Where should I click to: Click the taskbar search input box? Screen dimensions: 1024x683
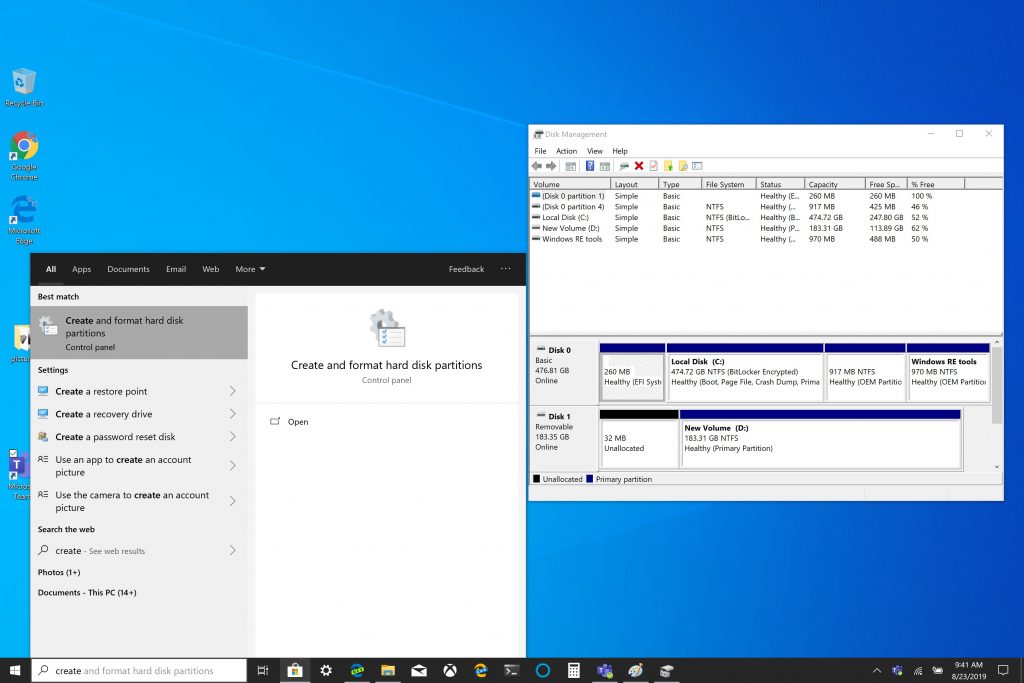140,671
